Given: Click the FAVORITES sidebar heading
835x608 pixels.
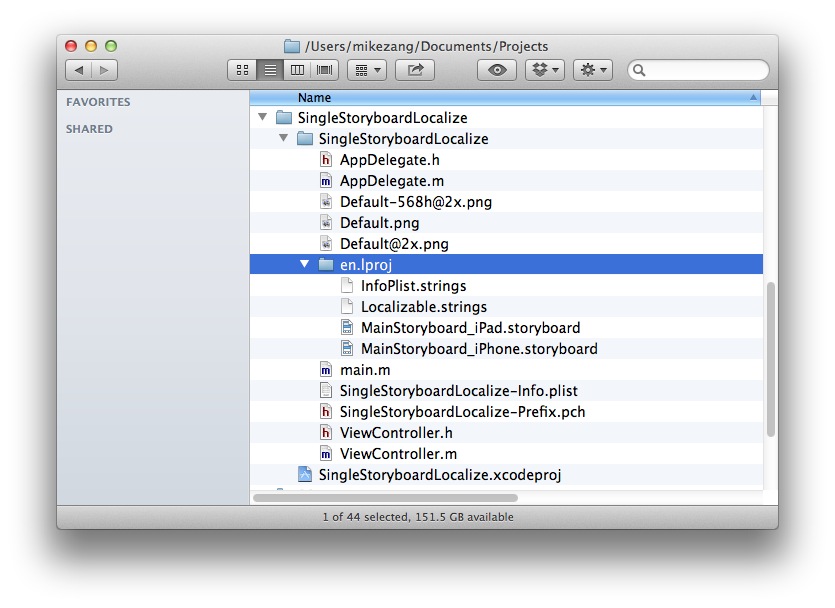Looking at the screenshot, I should point(98,102).
